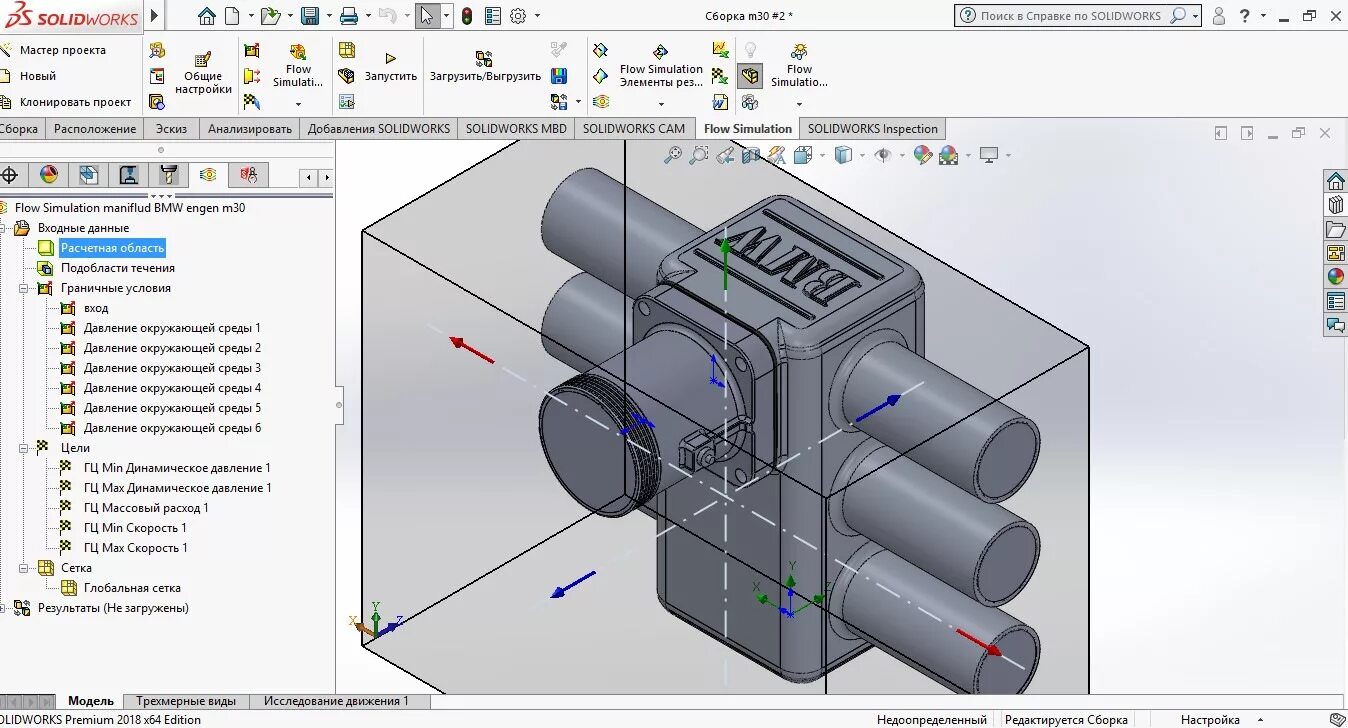
Task: Click the traffic light rebuild icon
Action: click(x=467, y=16)
